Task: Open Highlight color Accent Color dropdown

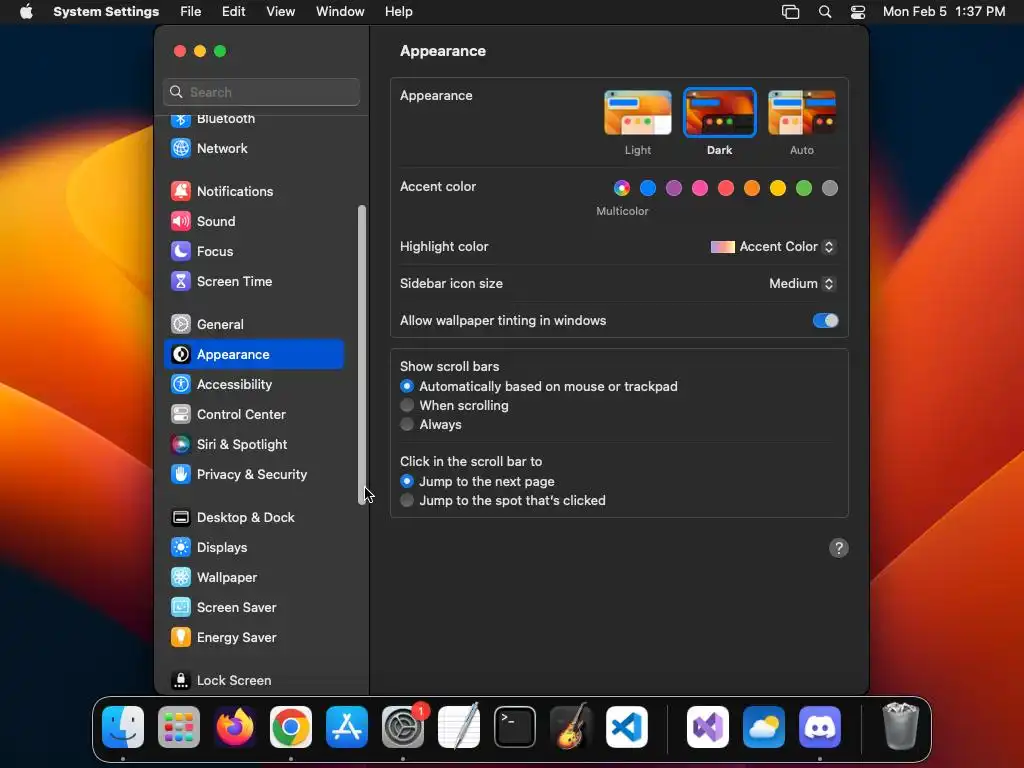Action: [x=773, y=247]
